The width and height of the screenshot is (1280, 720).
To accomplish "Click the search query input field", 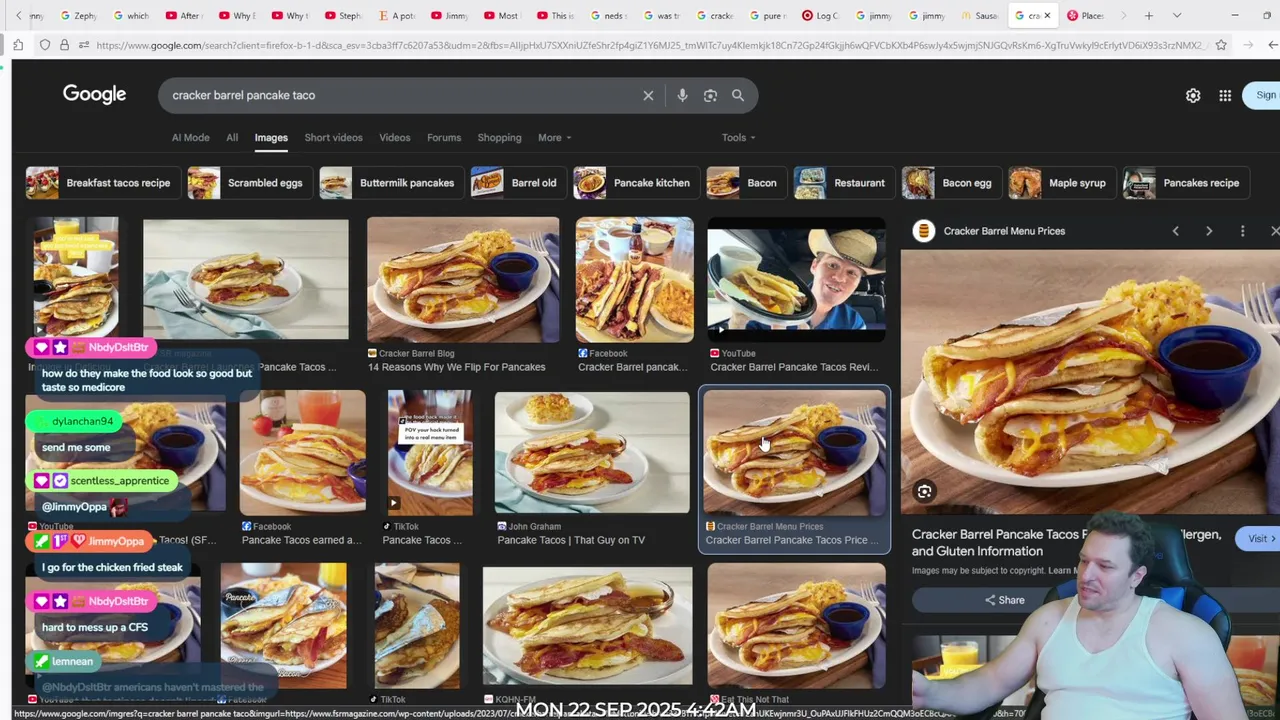I will [x=400, y=96].
